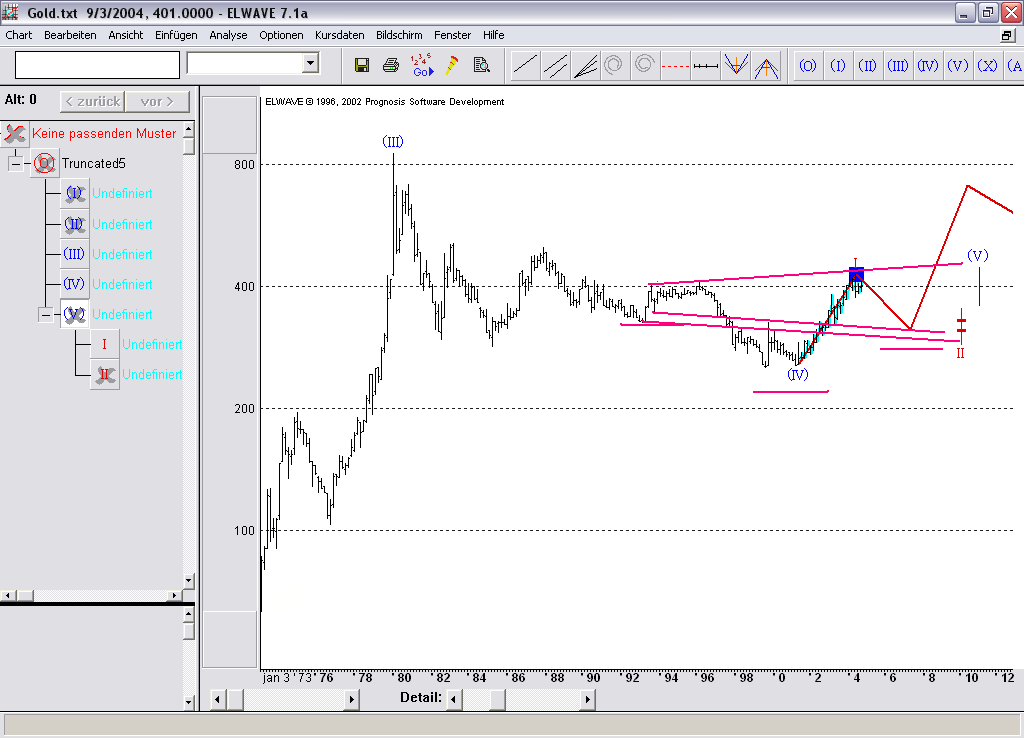Start analysis with the 12345 Go icon
The height and width of the screenshot is (738, 1024).
[x=422, y=65]
